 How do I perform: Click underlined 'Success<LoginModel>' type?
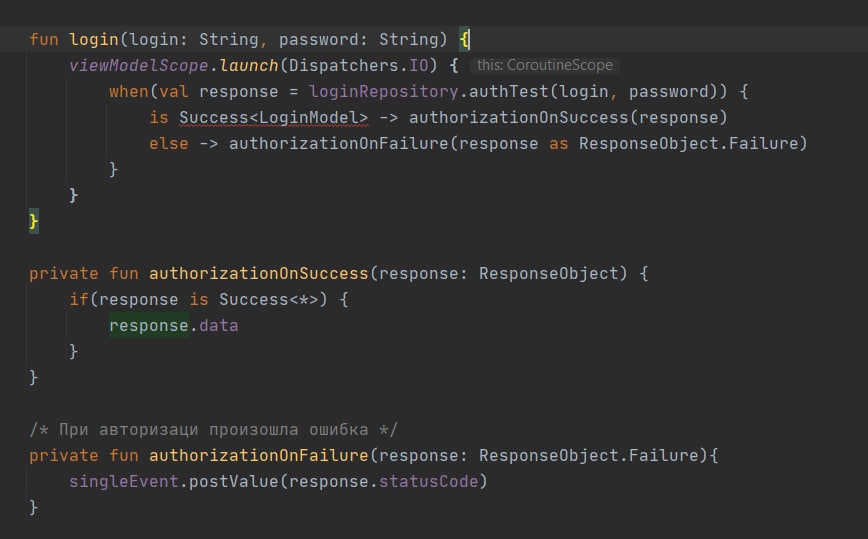pyautogui.click(x=273, y=117)
